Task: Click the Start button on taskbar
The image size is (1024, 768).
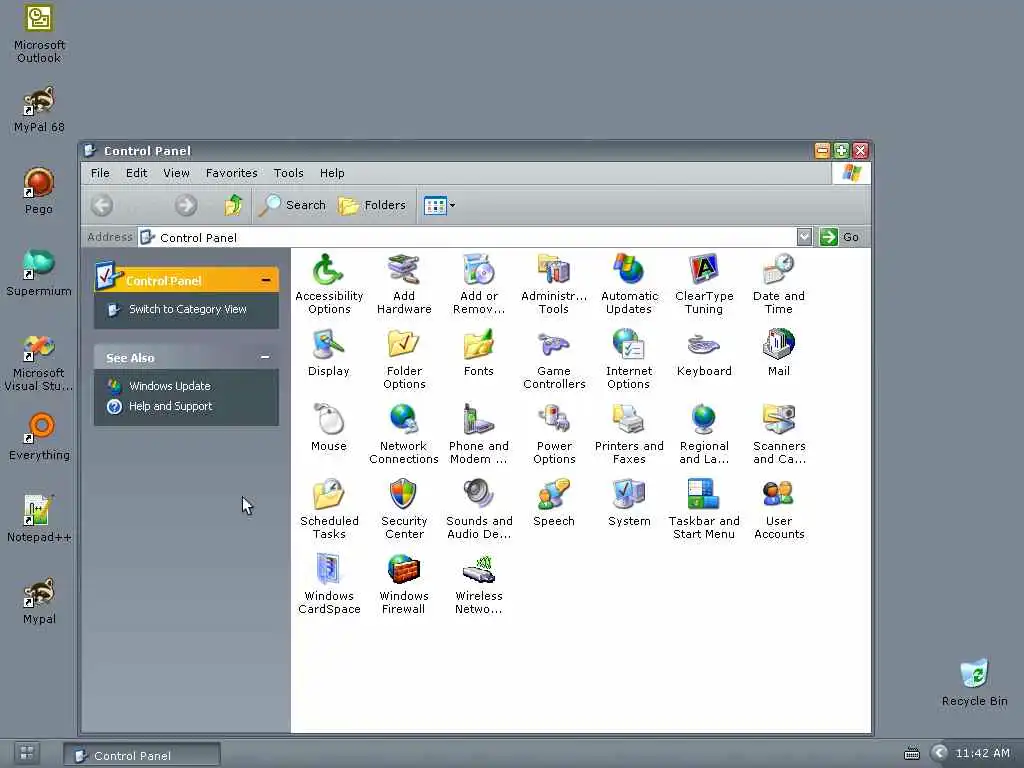Action: coord(27,753)
